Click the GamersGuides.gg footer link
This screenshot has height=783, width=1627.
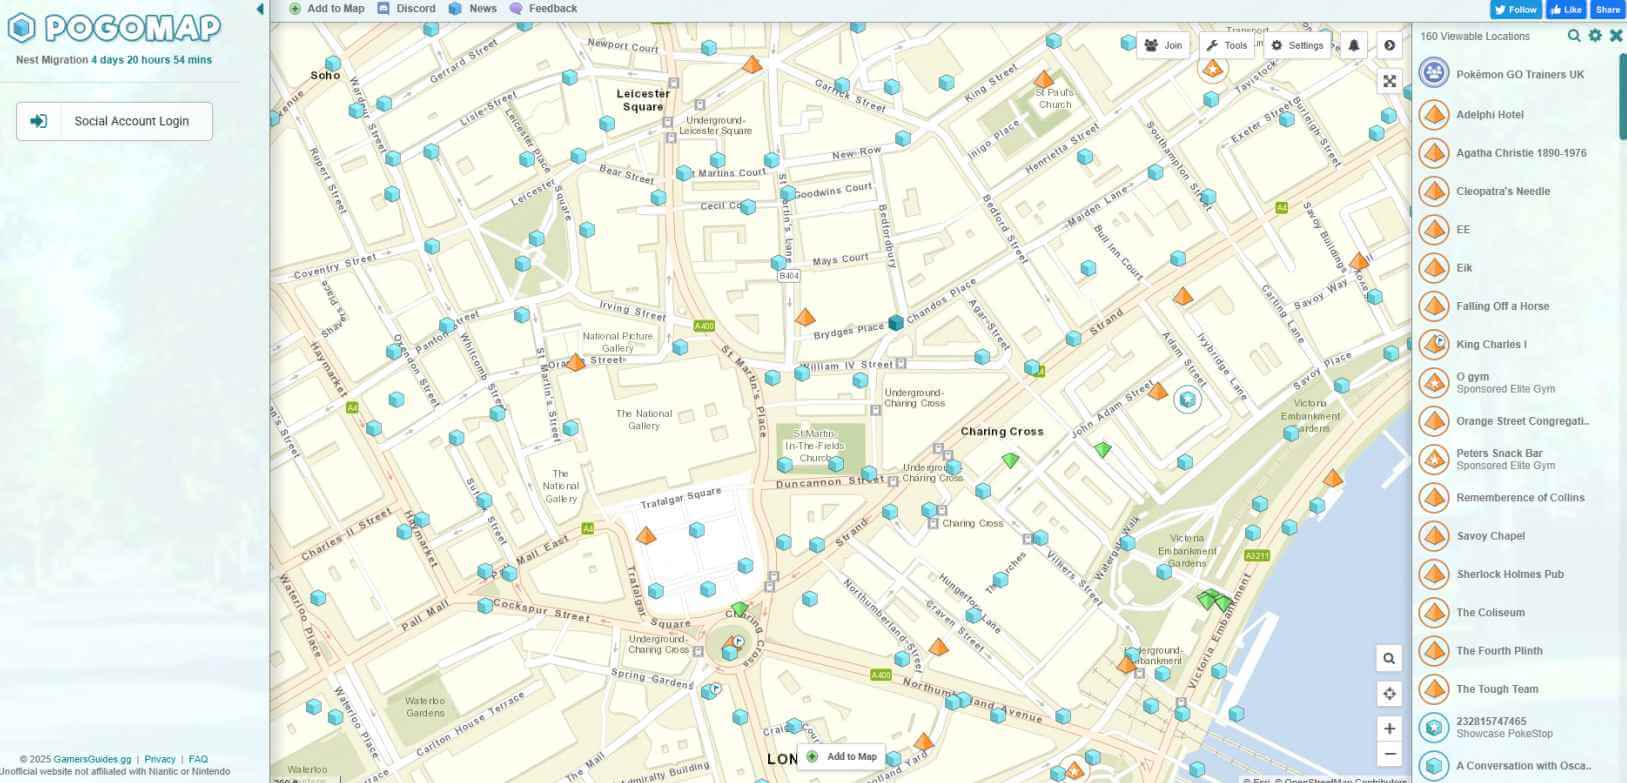(x=92, y=759)
